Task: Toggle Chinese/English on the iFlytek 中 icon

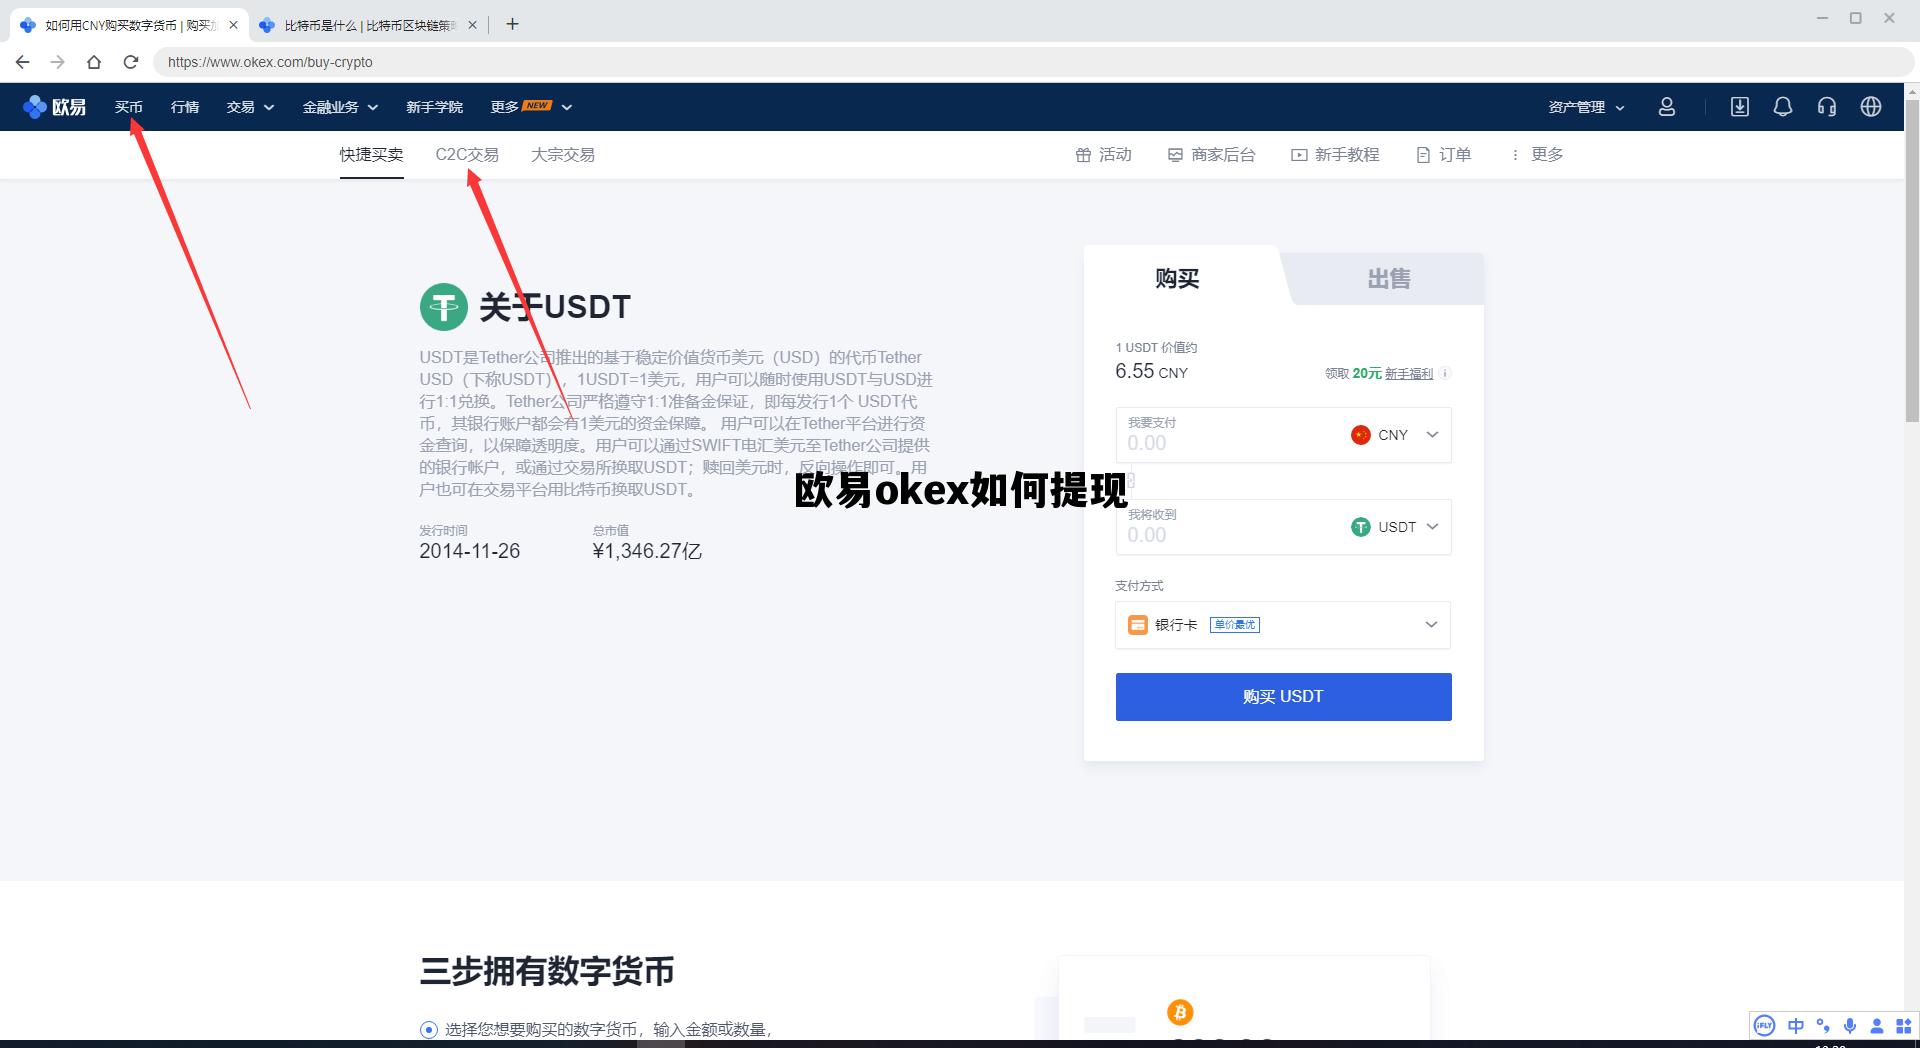Action: pos(1796,1026)
